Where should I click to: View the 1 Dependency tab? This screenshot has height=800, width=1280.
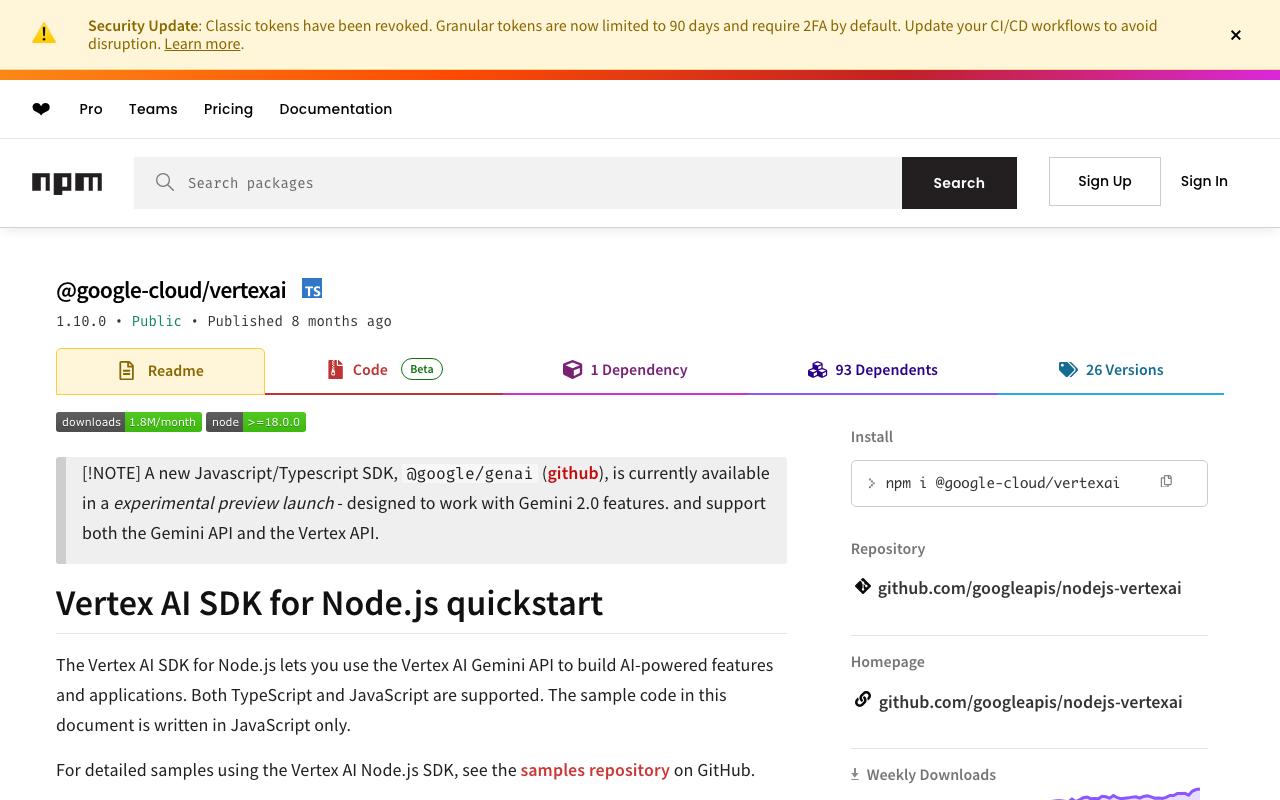(x=625, y=370)
